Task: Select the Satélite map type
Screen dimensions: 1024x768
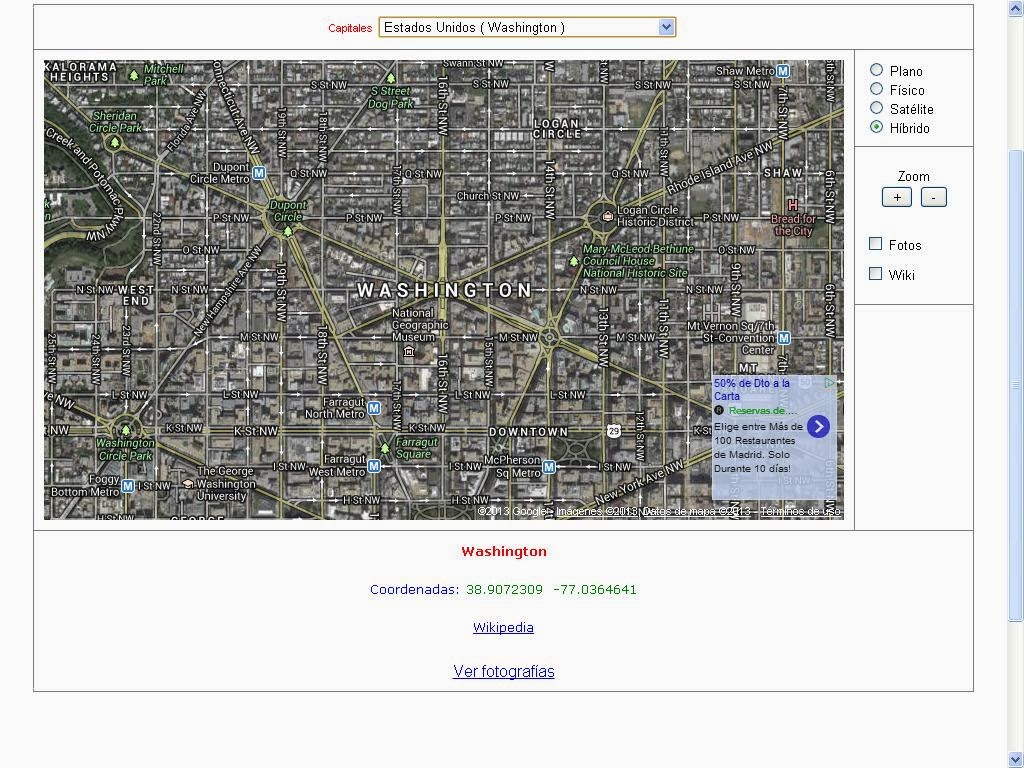Action: click(x=876, y=107)
